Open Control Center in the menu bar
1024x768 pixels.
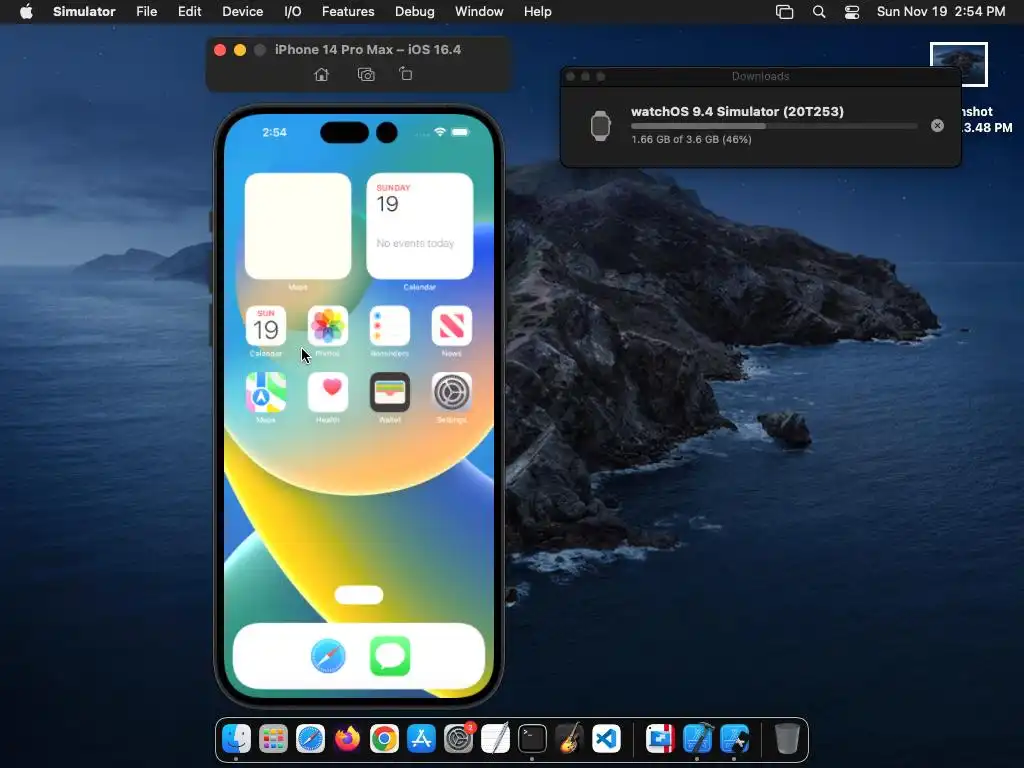[x=852, y=12]
